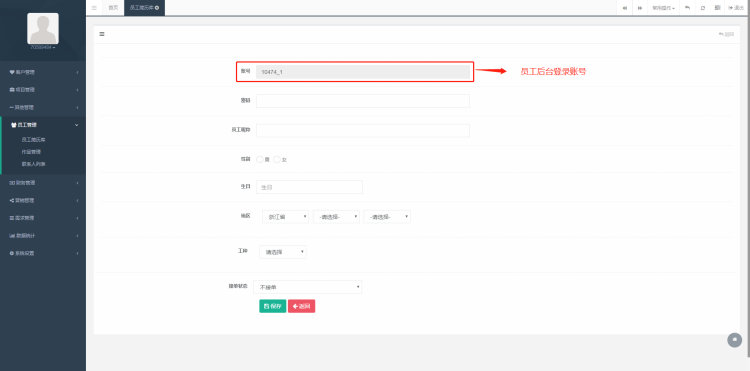Click the forward tabs-right double-arrow icon

coord(640,8)
